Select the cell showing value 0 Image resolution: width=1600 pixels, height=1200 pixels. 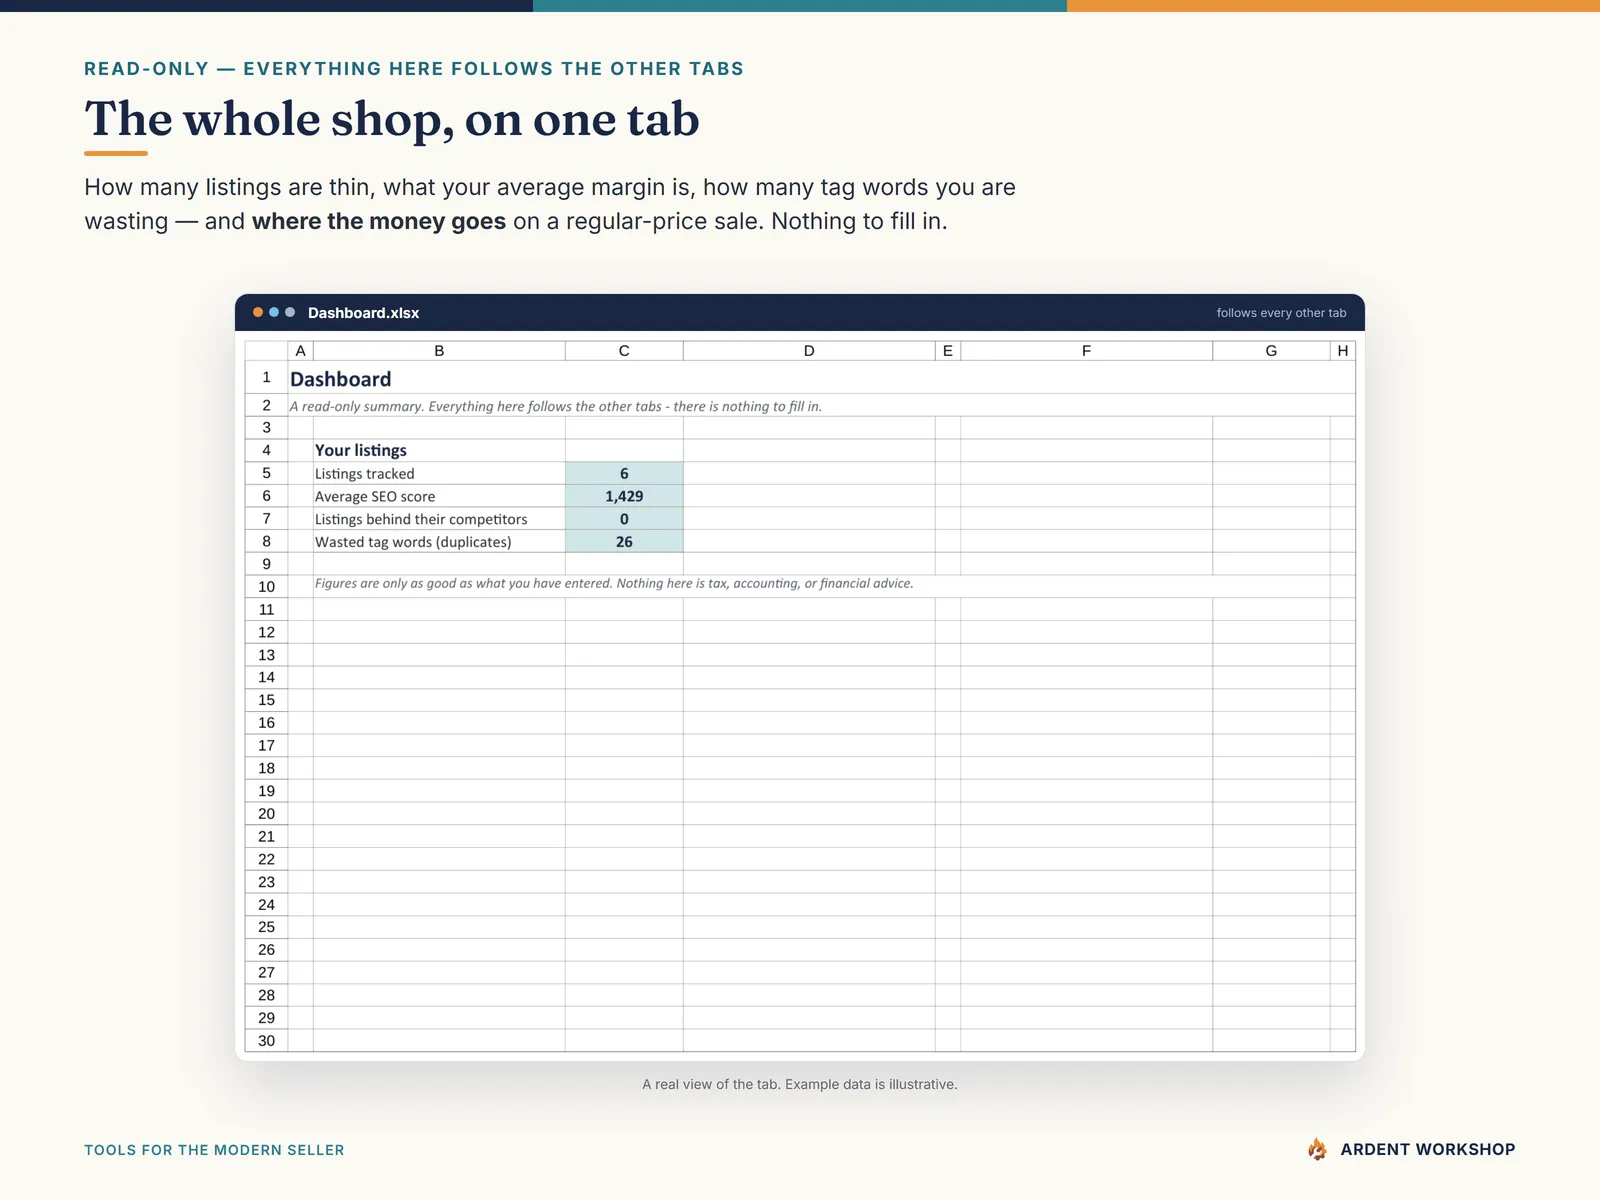624,519
